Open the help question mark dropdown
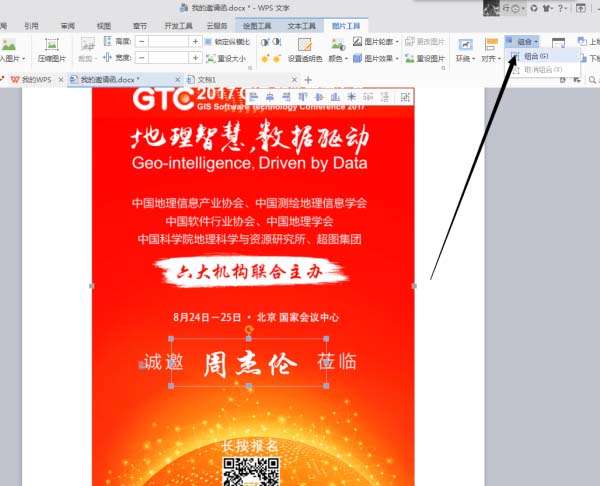 (x=562, y=8)
